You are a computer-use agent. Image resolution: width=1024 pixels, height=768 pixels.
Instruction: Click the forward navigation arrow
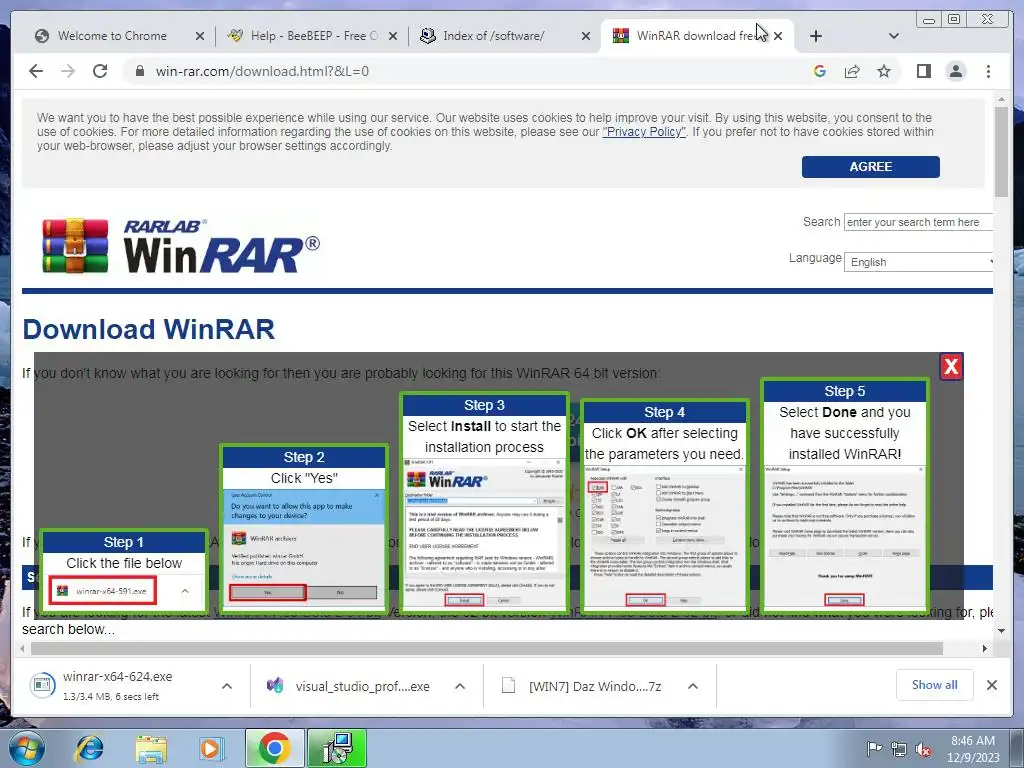[68, 71]
